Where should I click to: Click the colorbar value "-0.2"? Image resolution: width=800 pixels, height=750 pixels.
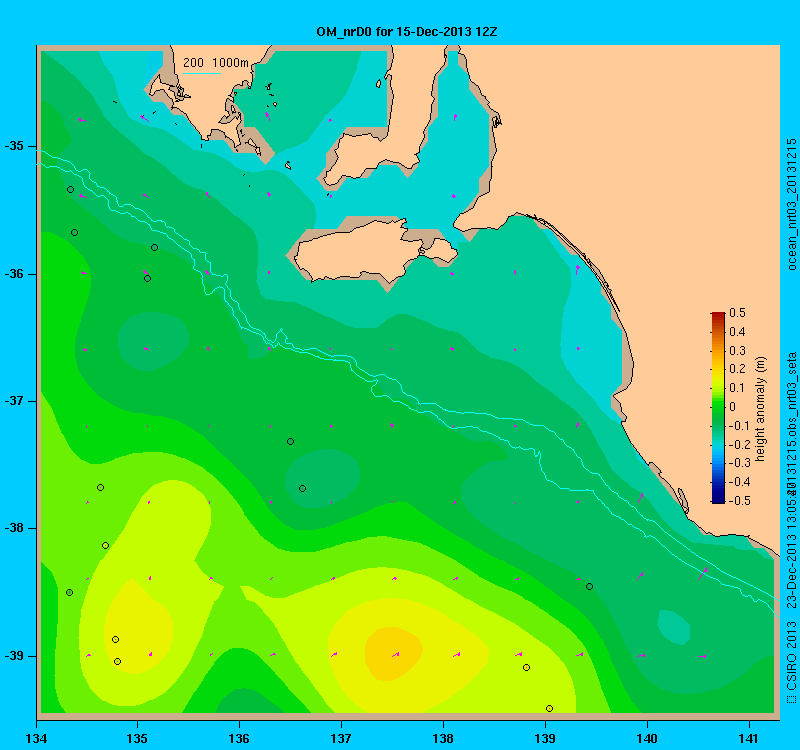click(x=739, y=444)
